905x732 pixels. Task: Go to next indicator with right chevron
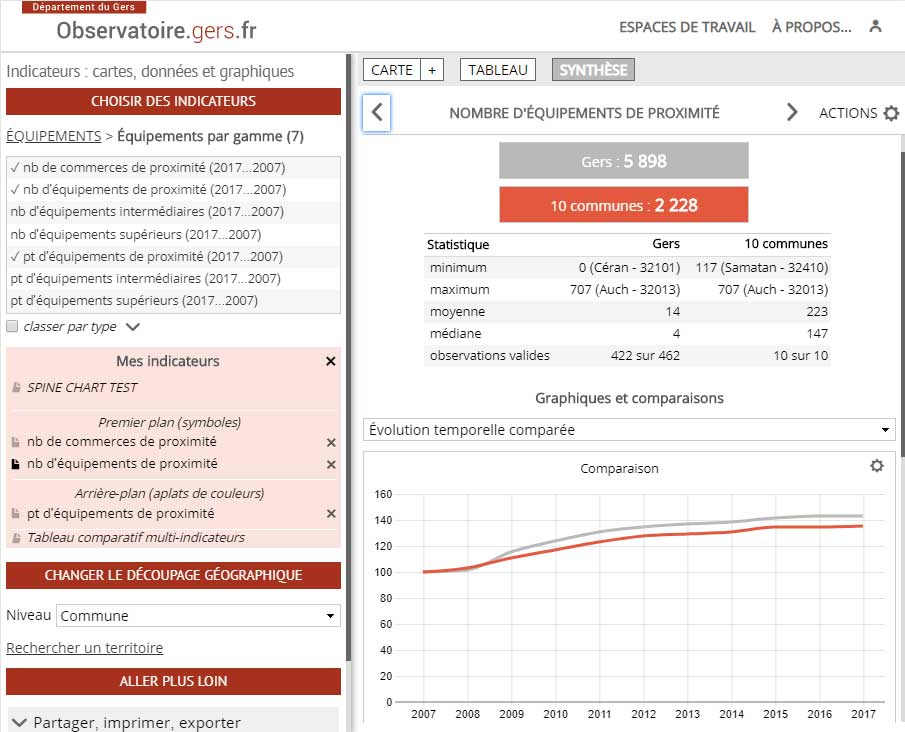click(x=792, y=113)
